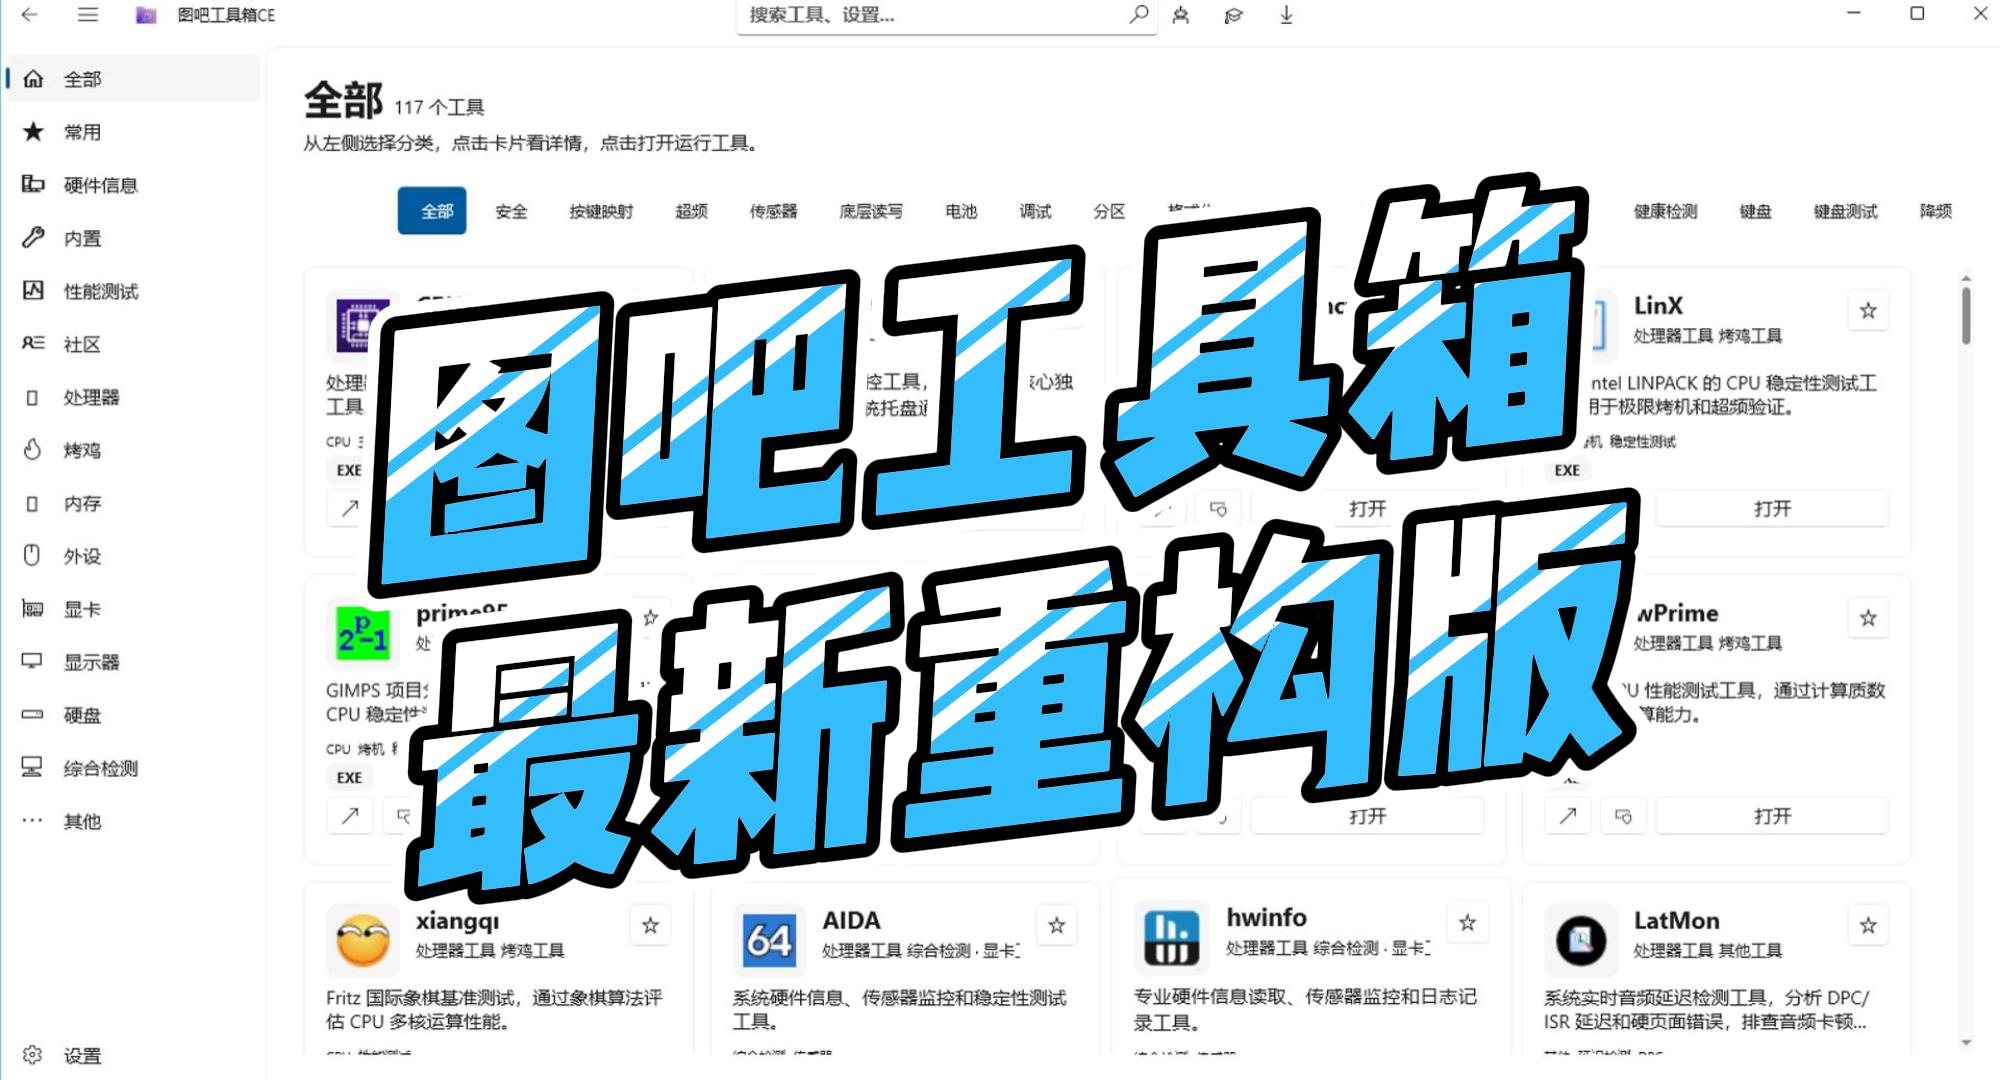Click the download arrow icon in title bar
This screenshot has width=2000, height=1080.
point(1286,15)
